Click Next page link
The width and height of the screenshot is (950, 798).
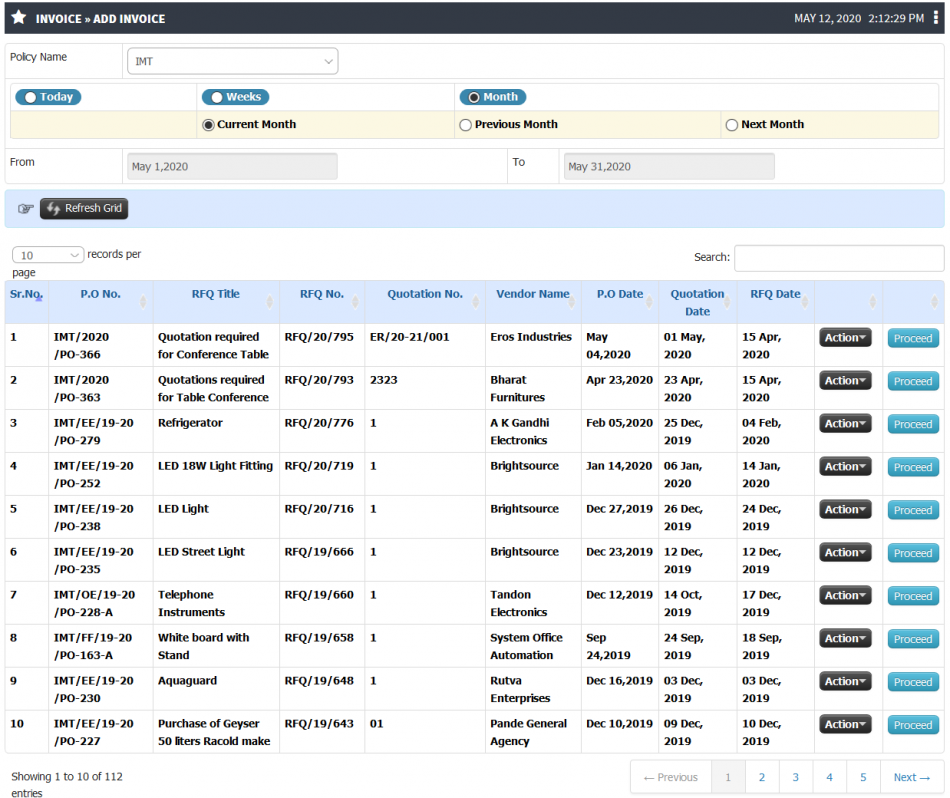(912, 777)
